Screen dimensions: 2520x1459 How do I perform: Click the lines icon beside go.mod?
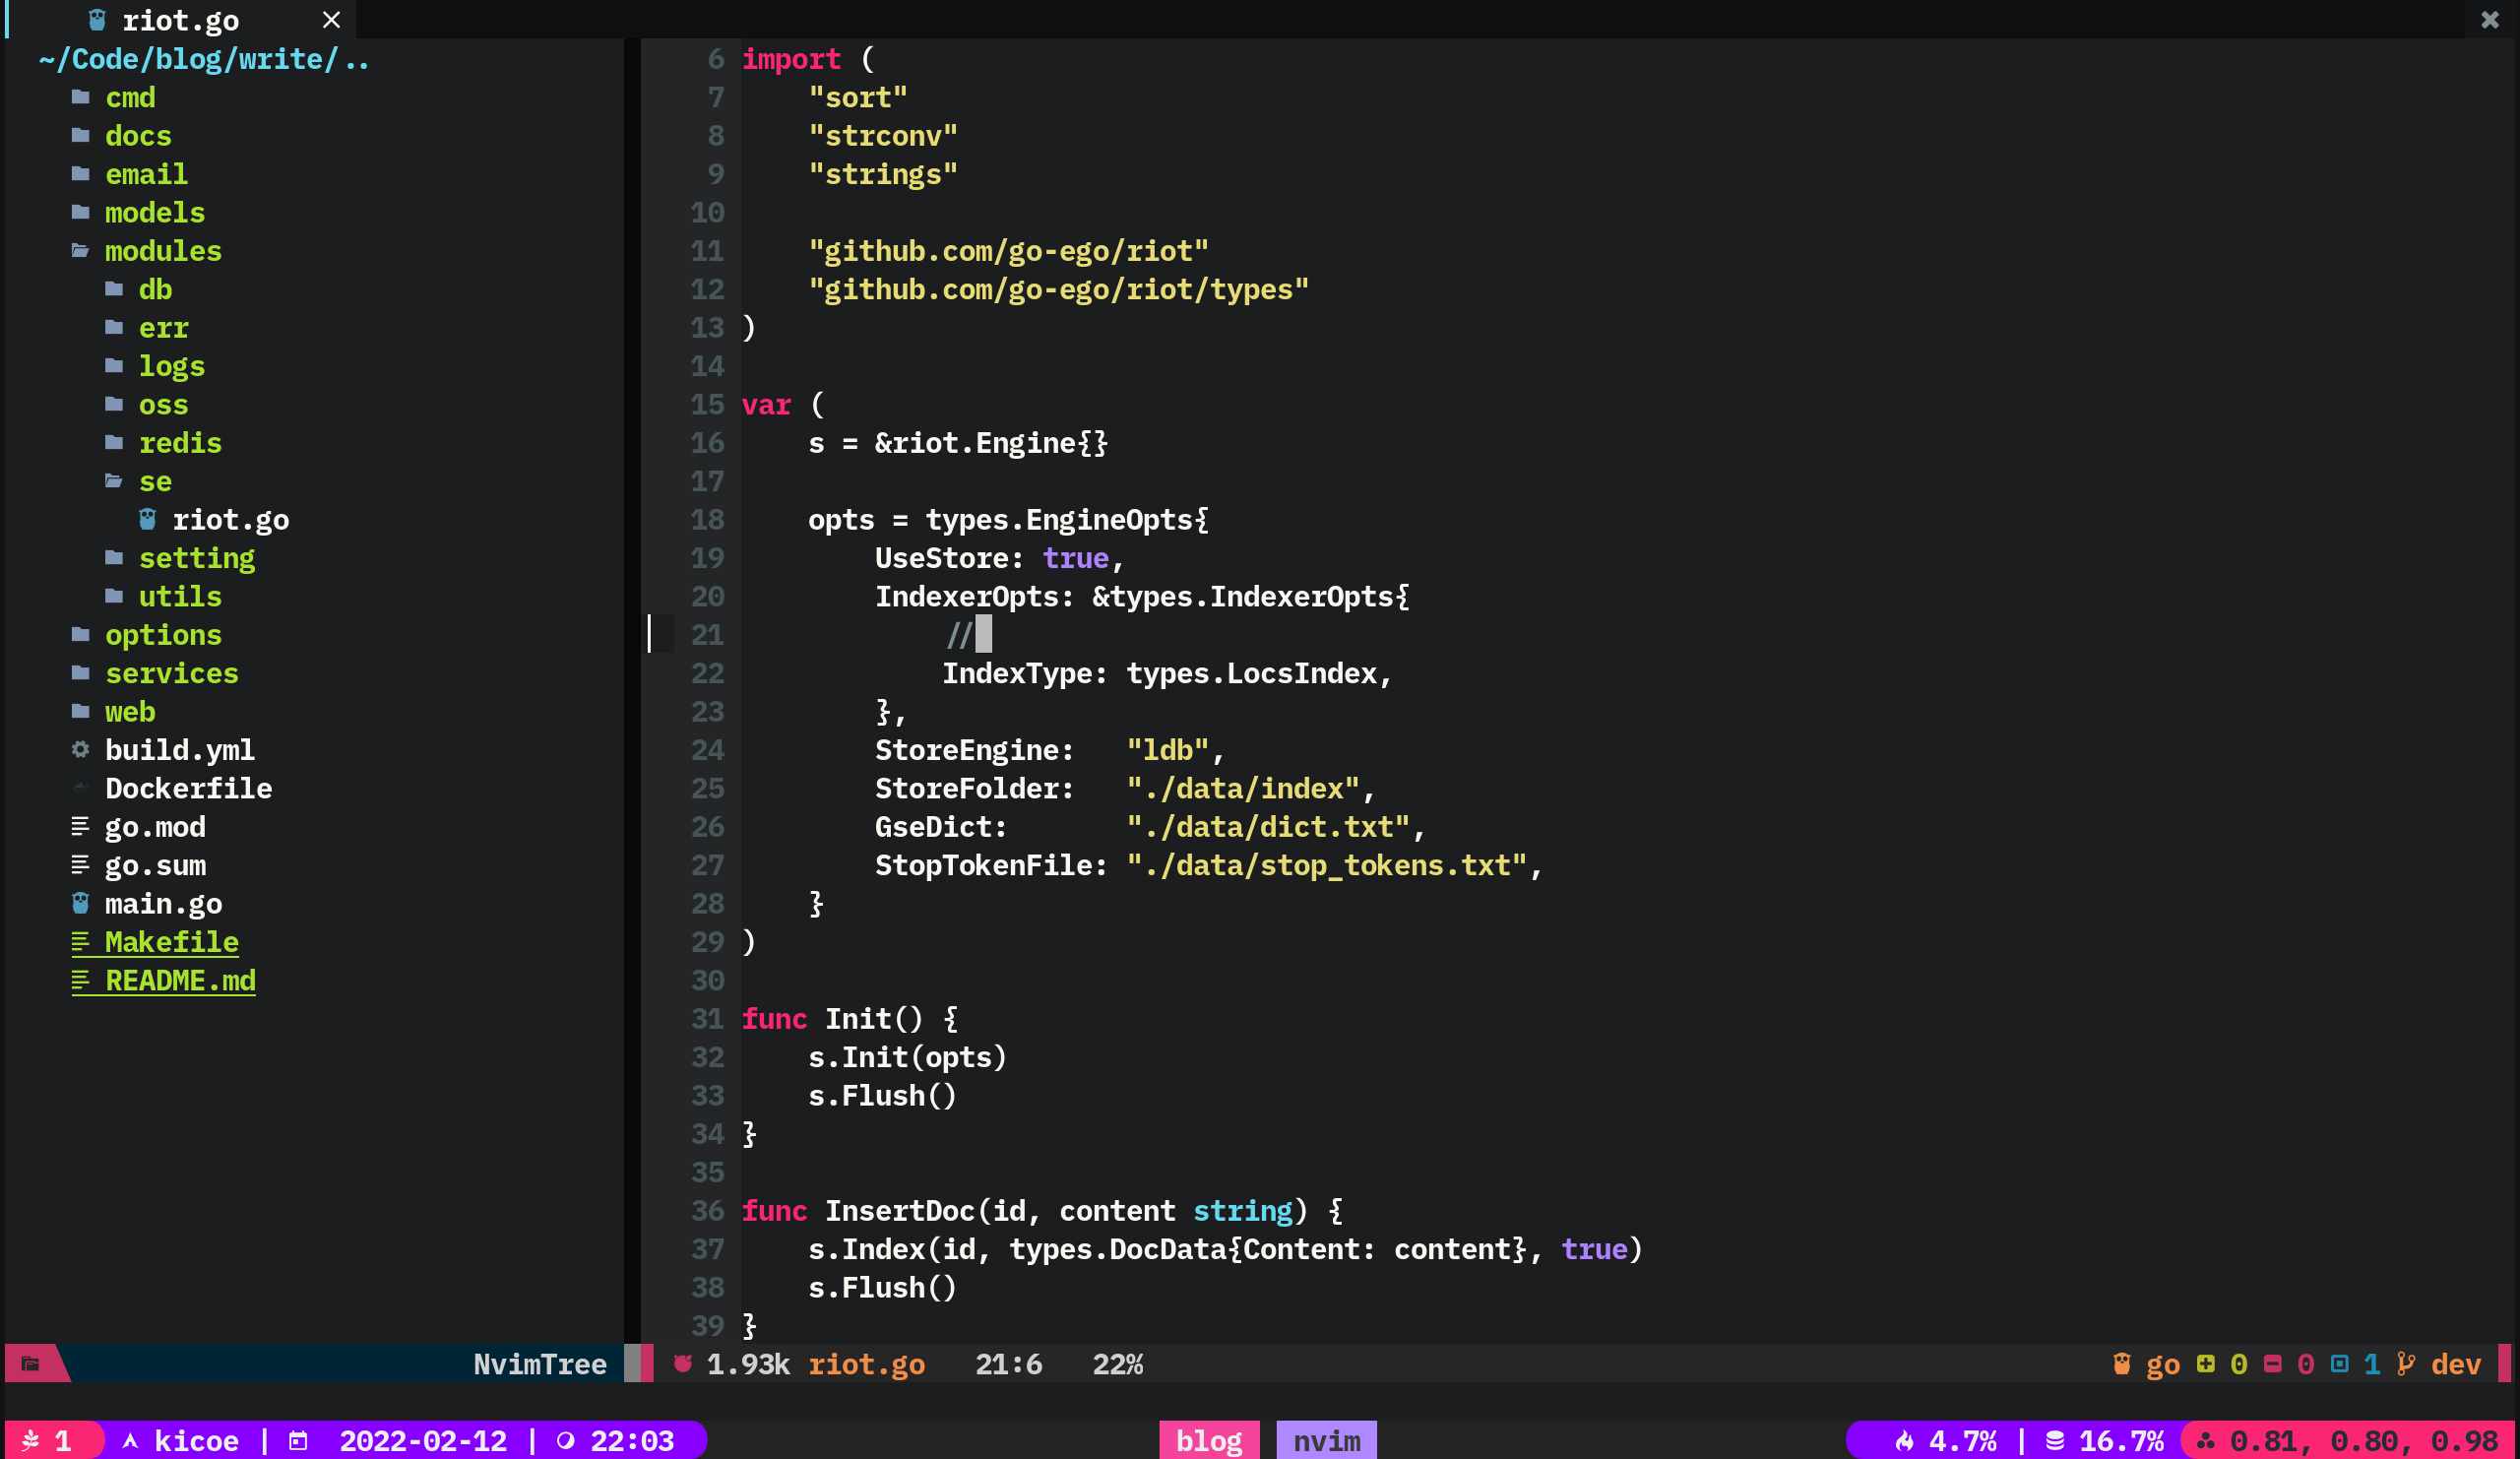click(x=81, y=826)
